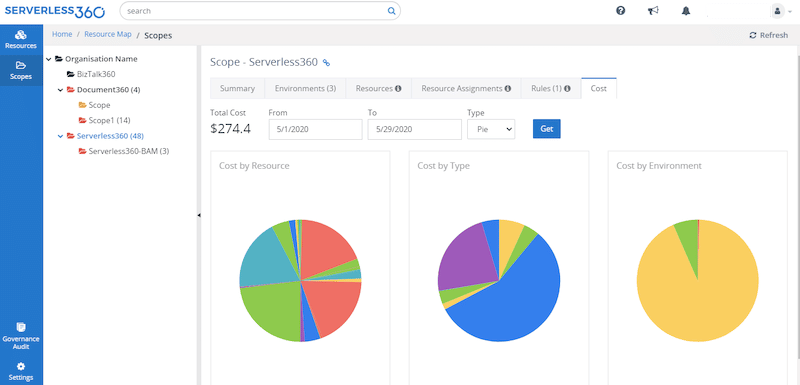Click the search magnifier icon

391,11
